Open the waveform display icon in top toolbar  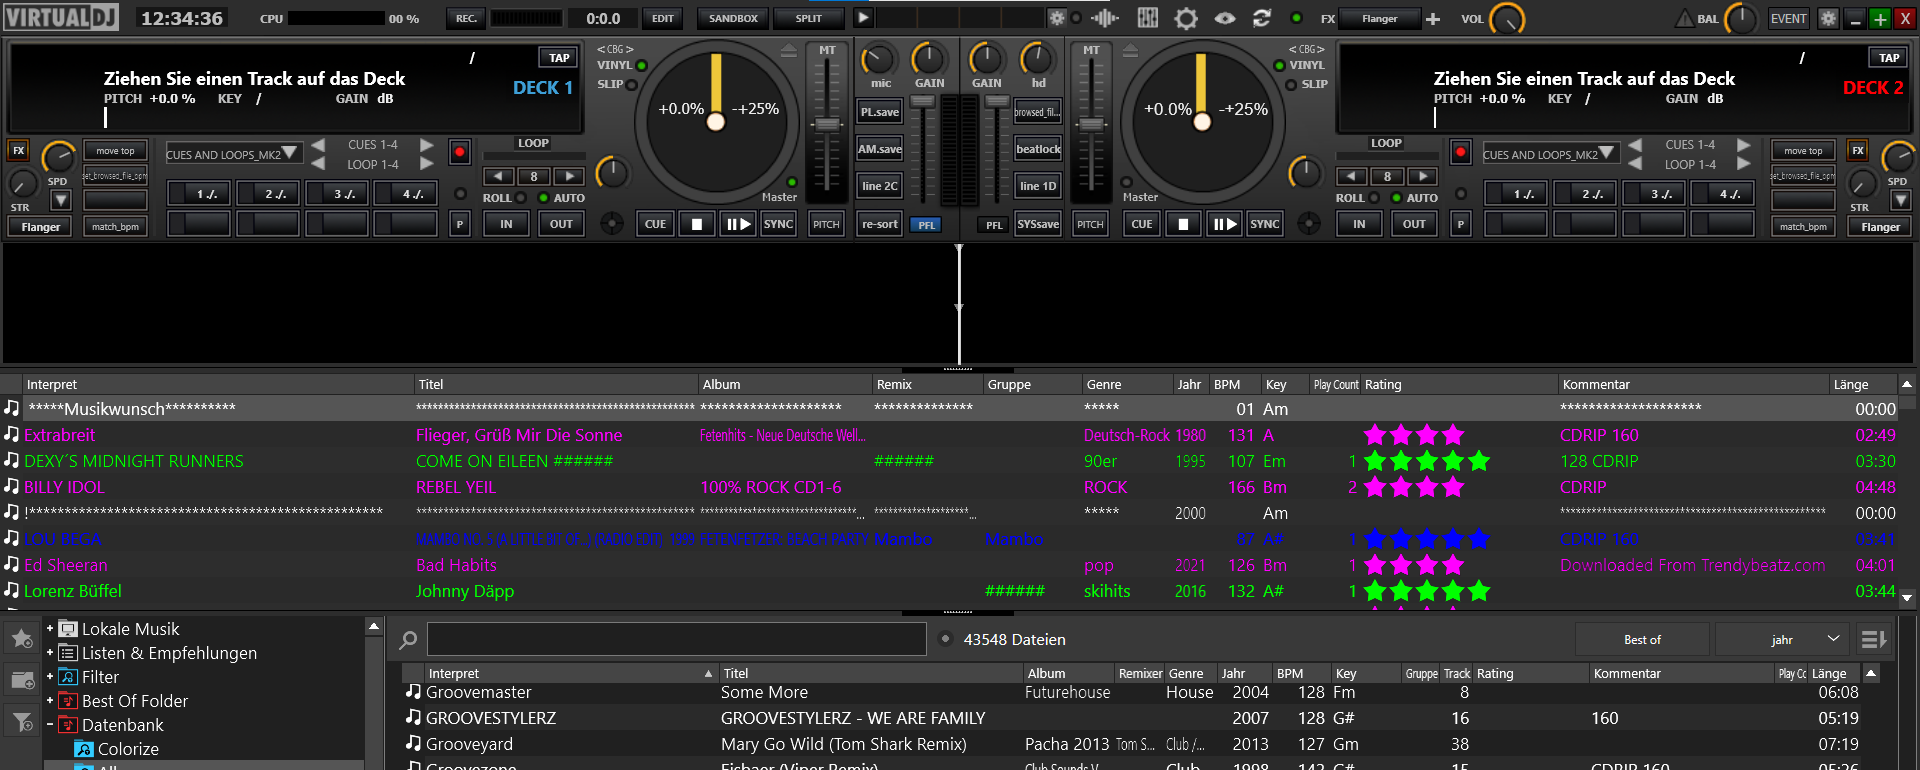pos(1105,18)
